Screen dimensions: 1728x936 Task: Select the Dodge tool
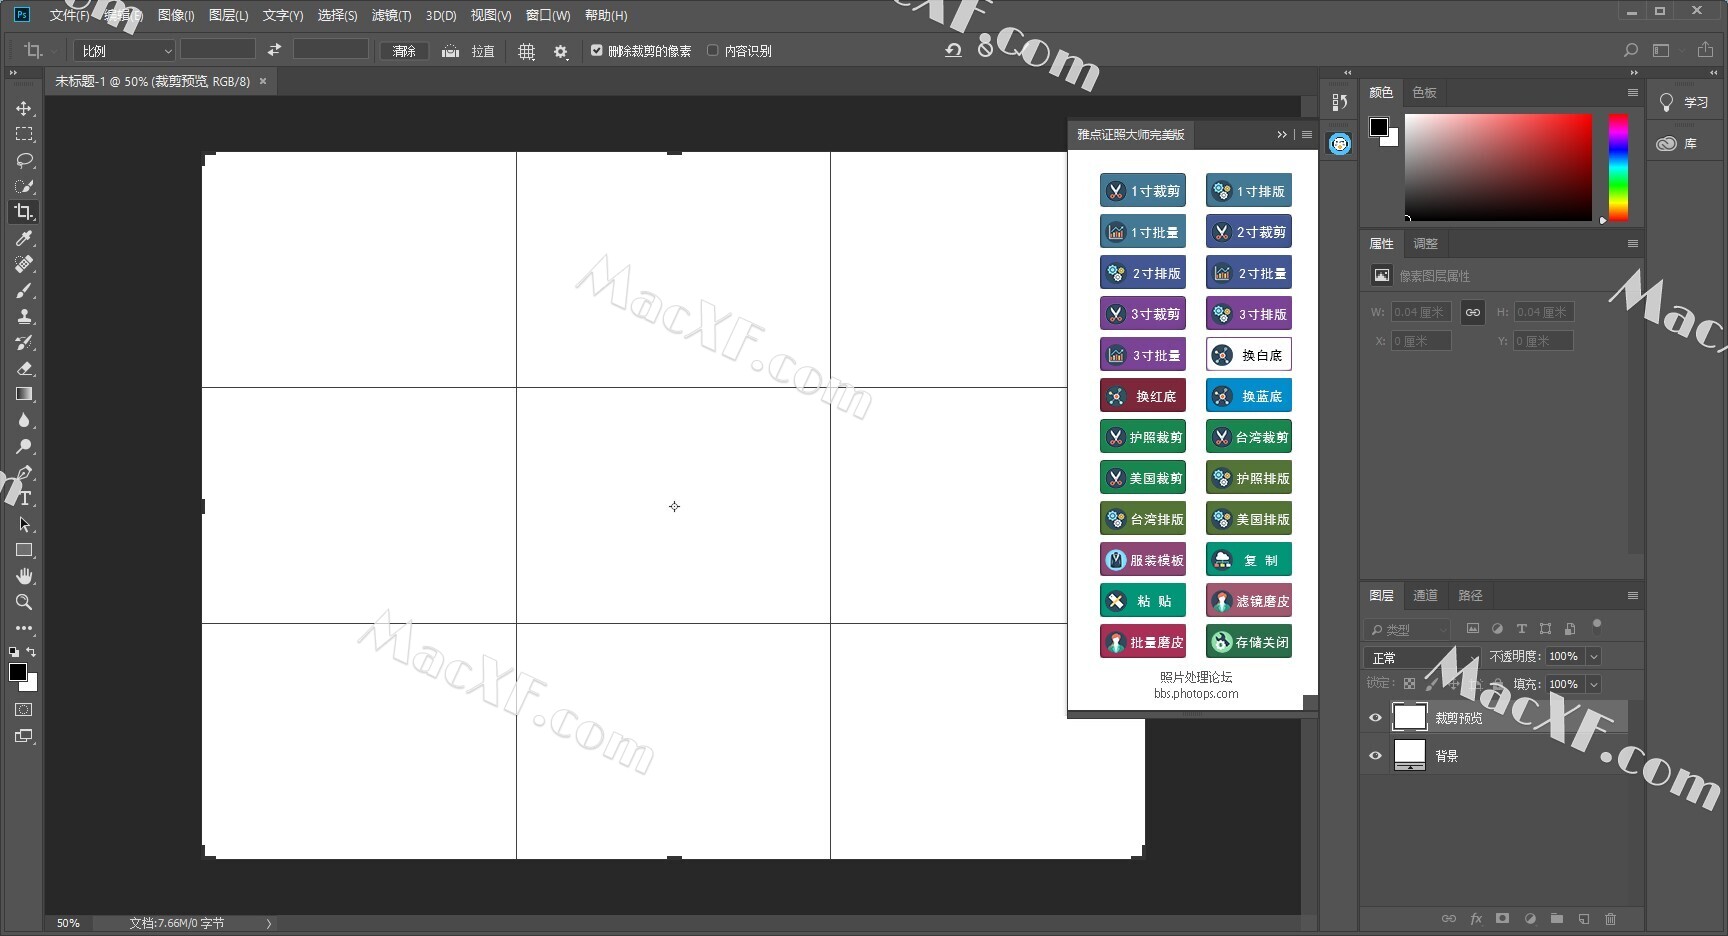(x=24, y=446)
